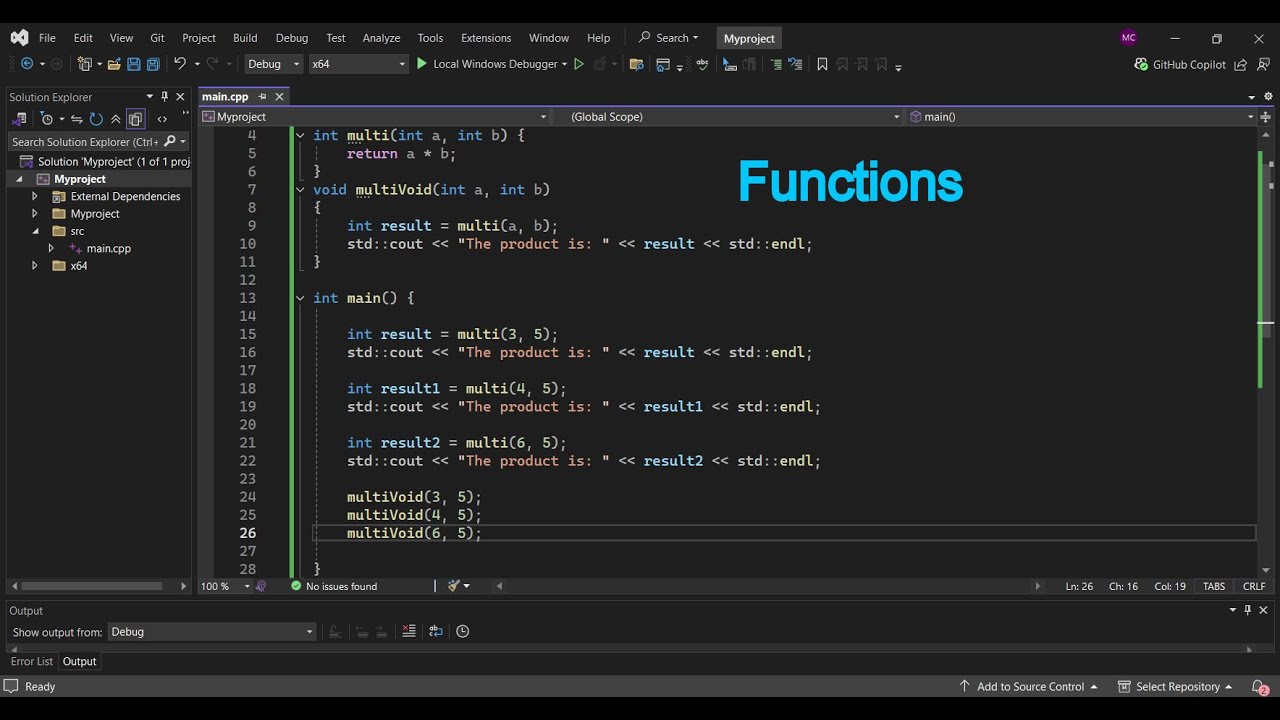Click the share icon next to GitHub Copilot
The width and height of the screenshot is (1280, 720).
tap(1241, 64)
